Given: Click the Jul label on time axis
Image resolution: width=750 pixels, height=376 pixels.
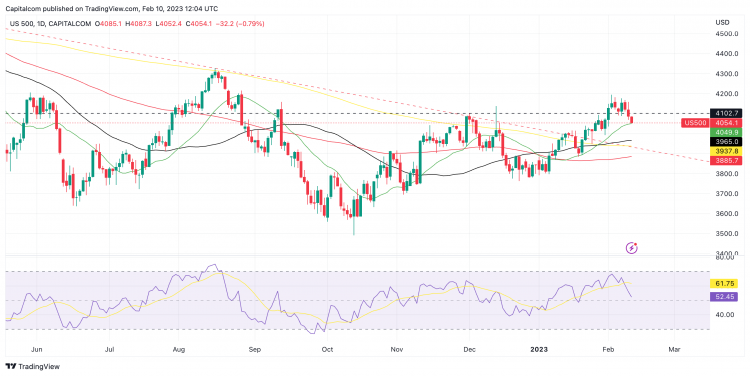Looking at the screenshot, I should click(110, 349).
